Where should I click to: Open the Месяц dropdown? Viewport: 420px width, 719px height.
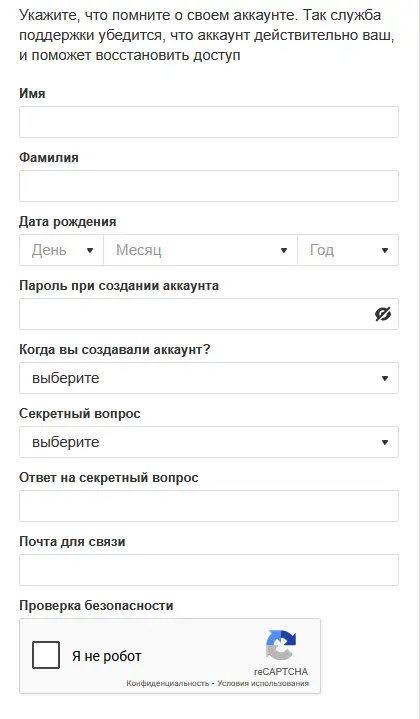tap(200, 250)
